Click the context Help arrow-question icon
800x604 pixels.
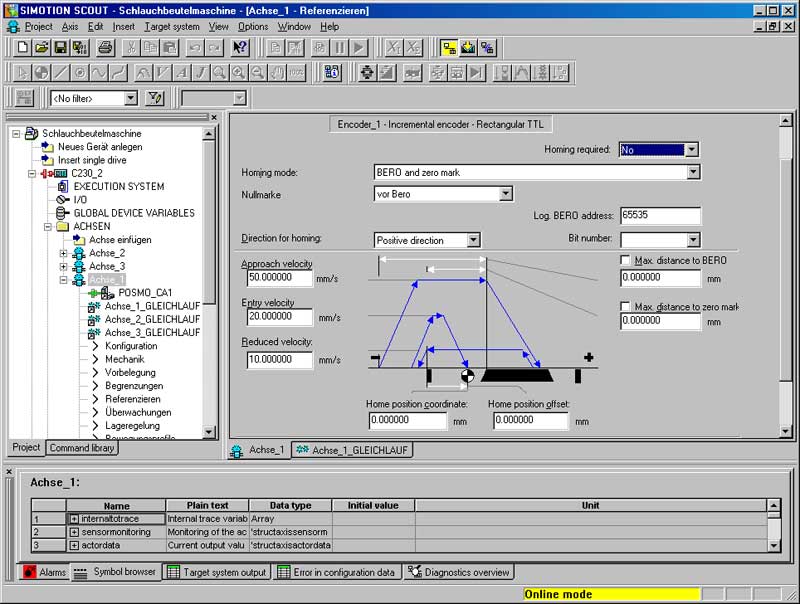pyautogui.click(x=240, y=47)
